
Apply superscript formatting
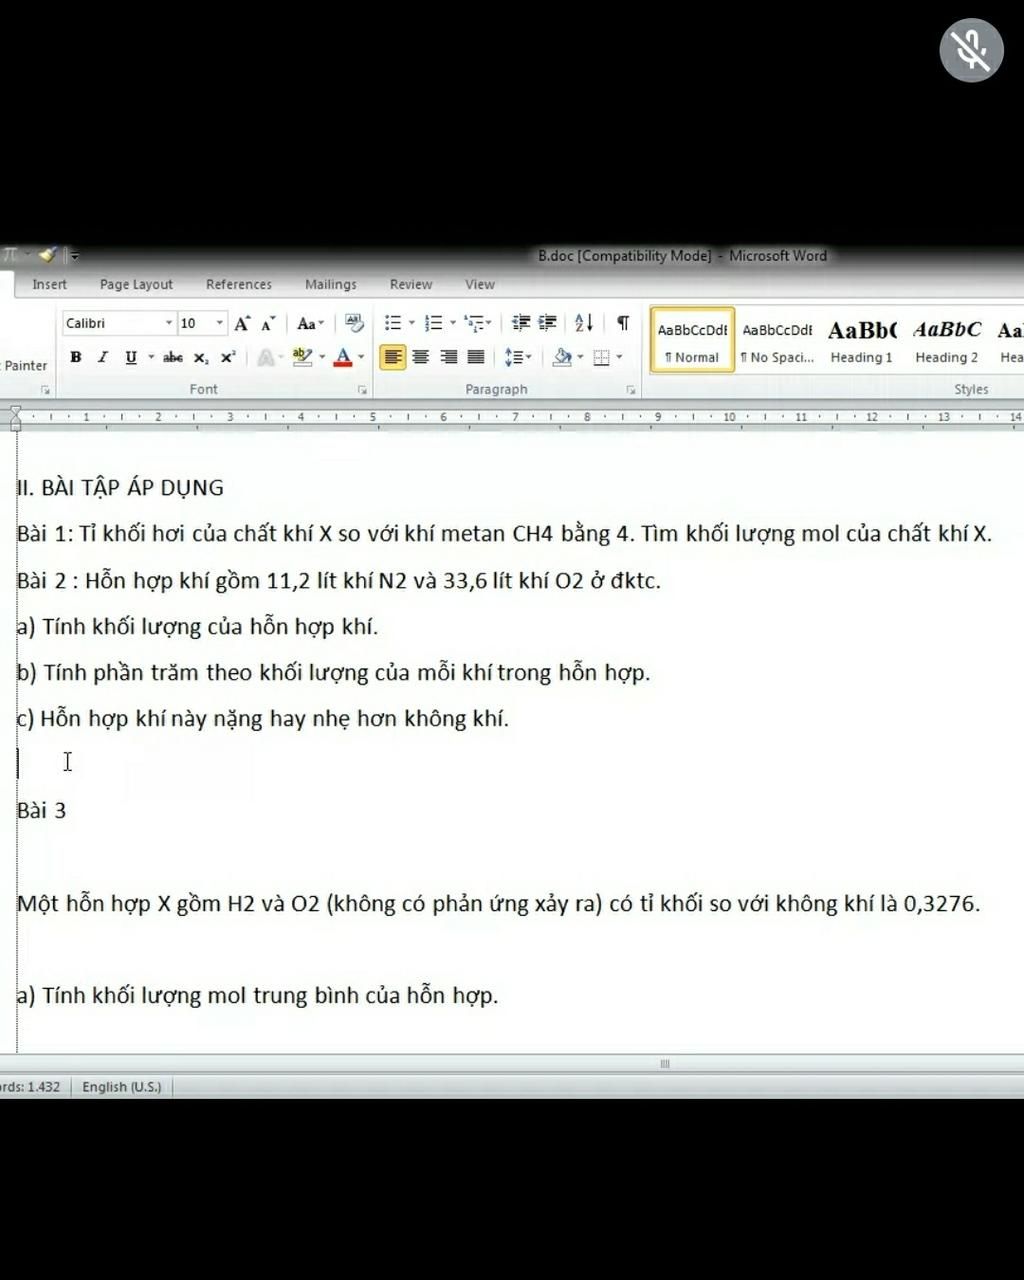pos(228,357)
